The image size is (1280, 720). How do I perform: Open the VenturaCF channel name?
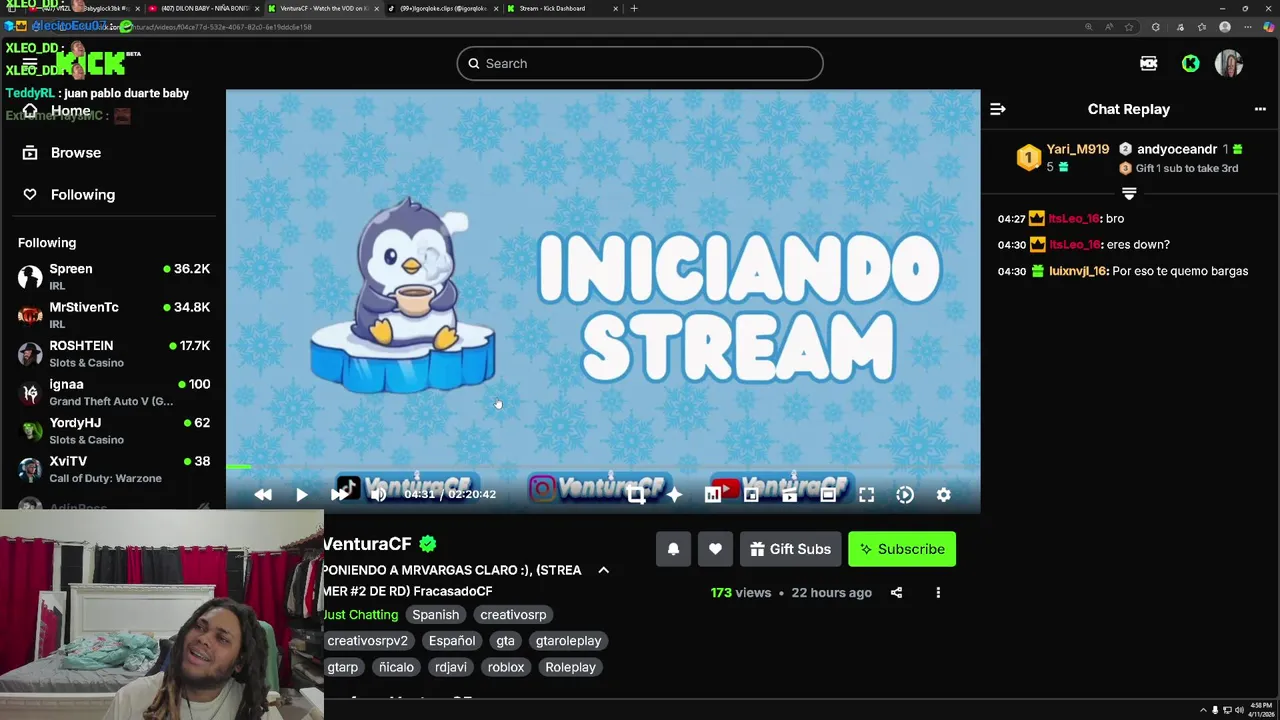coord(367,544)
